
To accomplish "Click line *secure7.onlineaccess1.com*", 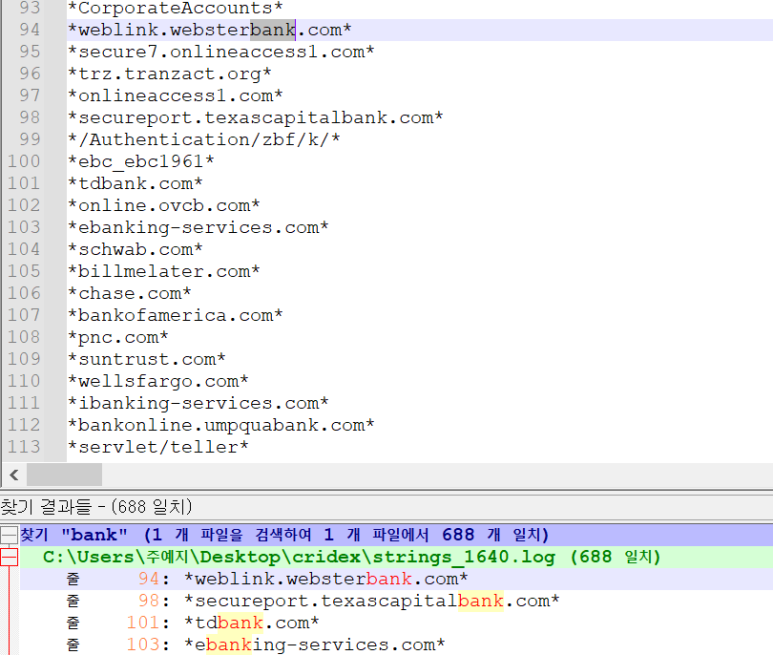I will [x=221, y=52].
